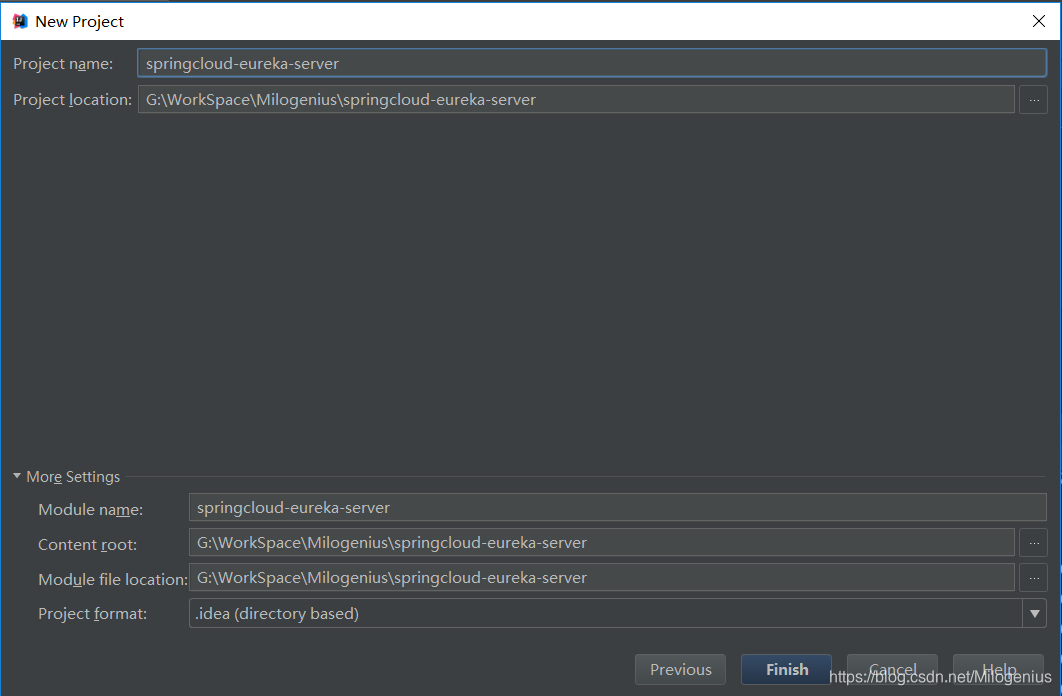Screen dimensions: 1062x696
Task: Browse for Content root folder
Action: pos(1034,542)
